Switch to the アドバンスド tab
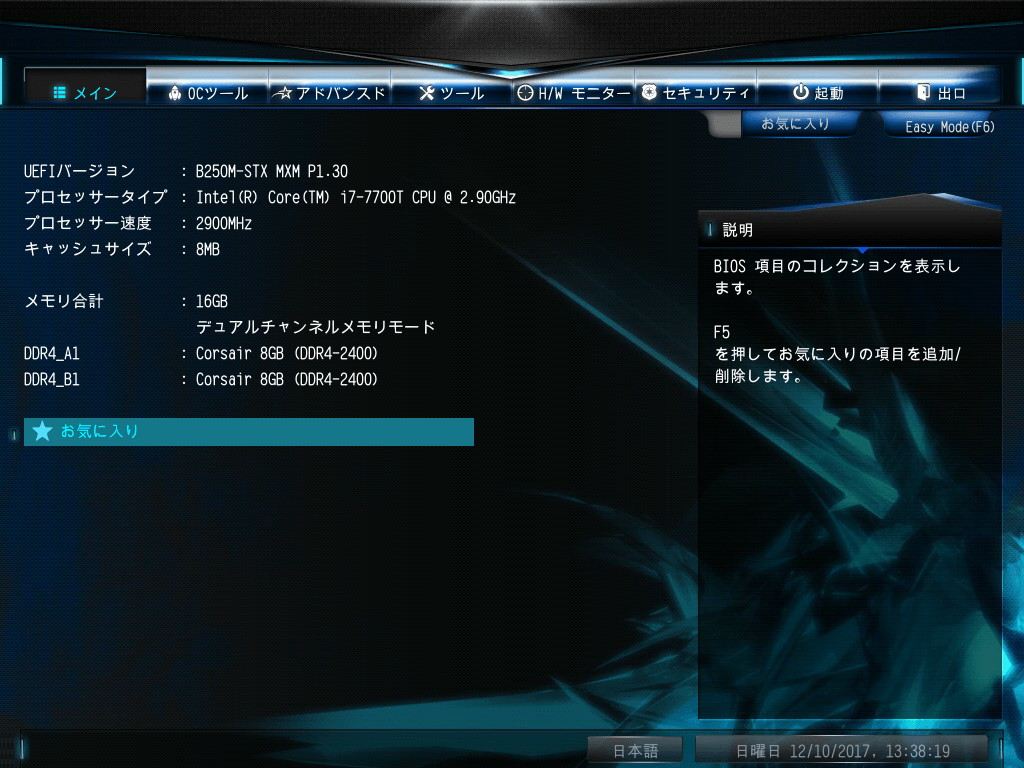Image resolution: width=1024 pixels, height=768 pixels. [x=329, y=89]
